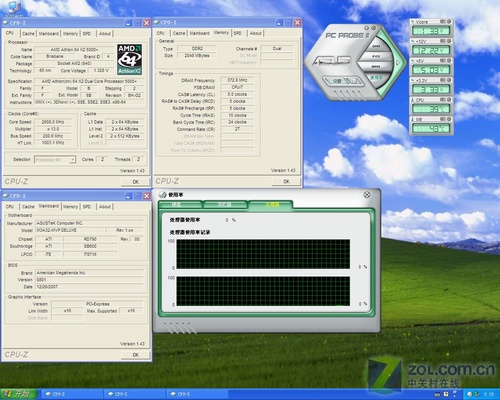Click the Vcore 1.33 V display
Screen dimensions: 500x400
tap(431, 31)
